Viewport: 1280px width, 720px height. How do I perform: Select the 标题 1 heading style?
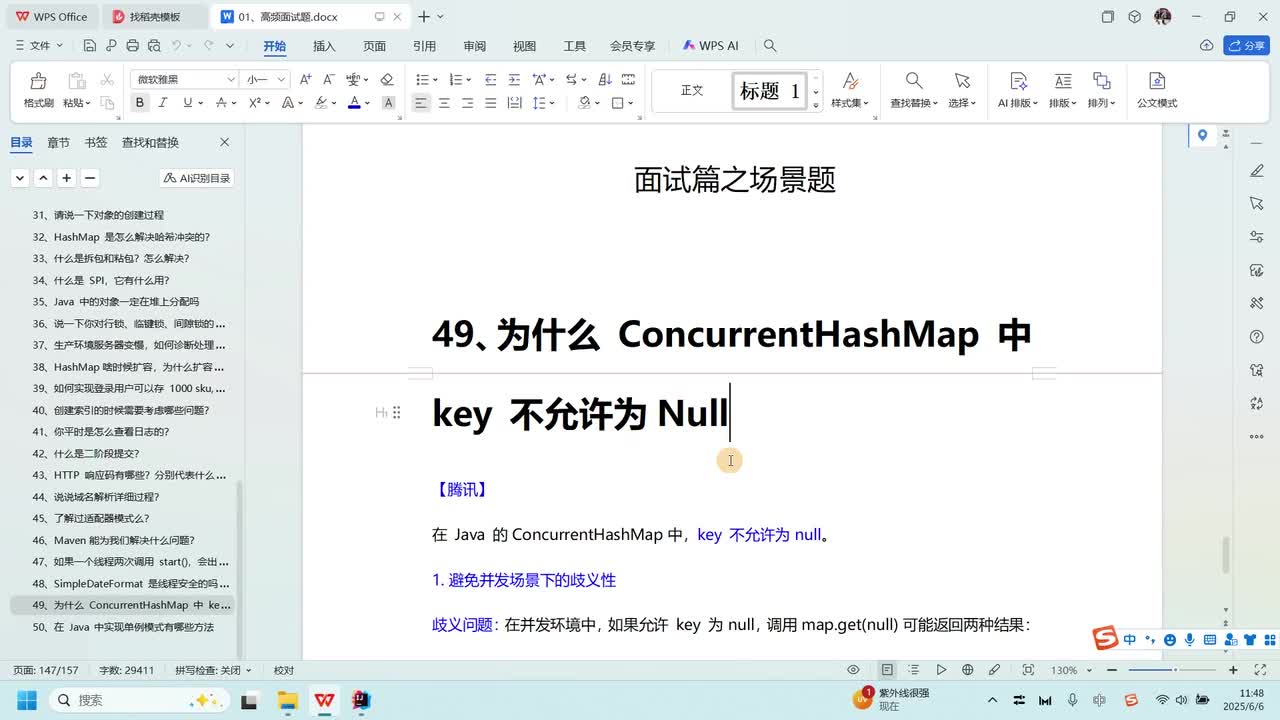pyautogui.click(x=769, y=91)
